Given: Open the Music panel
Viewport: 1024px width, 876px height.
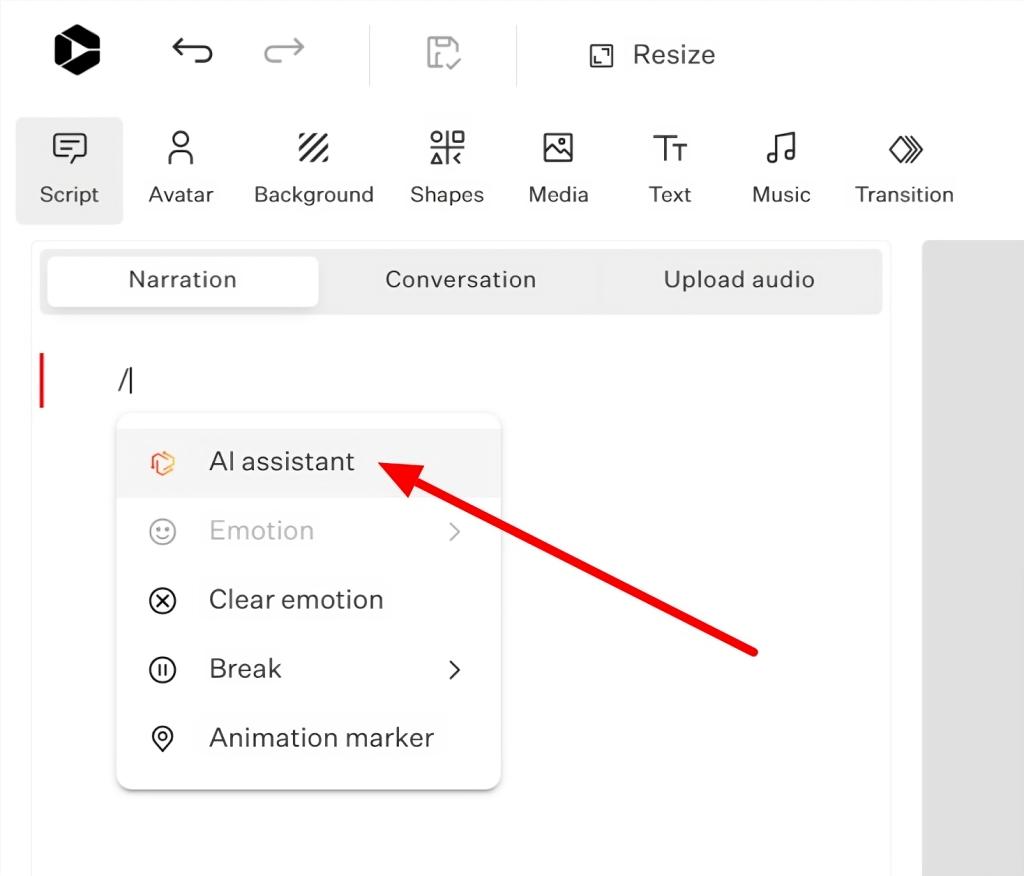Looking at the screenshot, I should pyautogui.click(x=781, y=170).
